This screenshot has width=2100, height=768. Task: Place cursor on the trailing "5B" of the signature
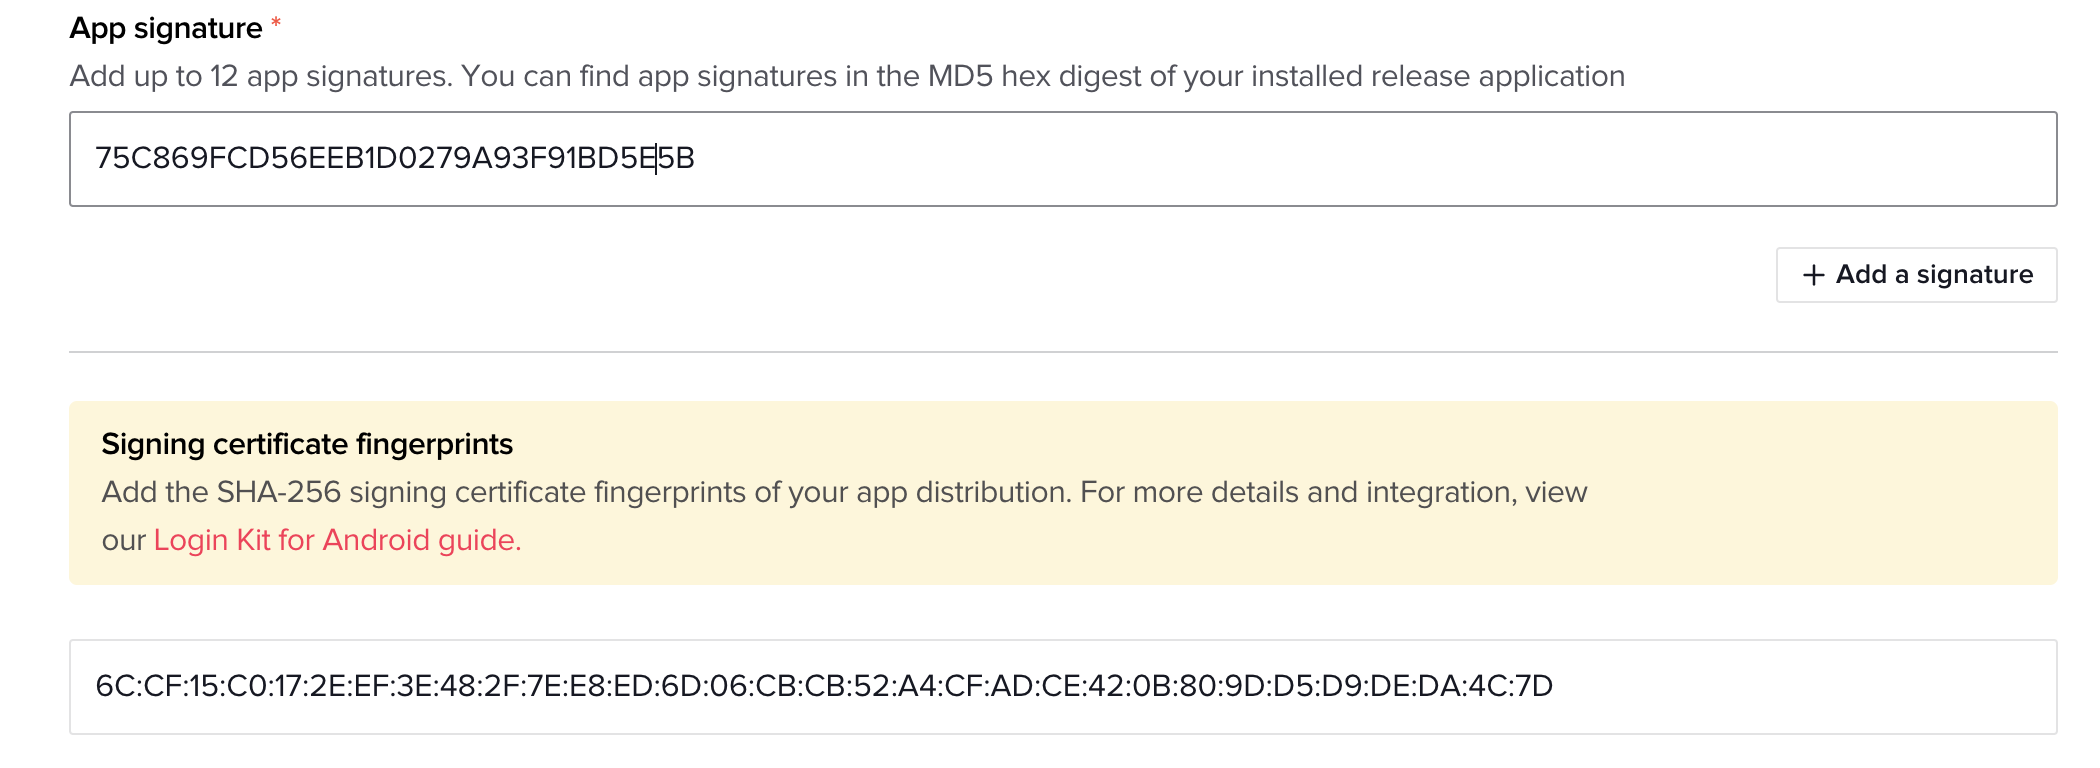click(677, 158)
